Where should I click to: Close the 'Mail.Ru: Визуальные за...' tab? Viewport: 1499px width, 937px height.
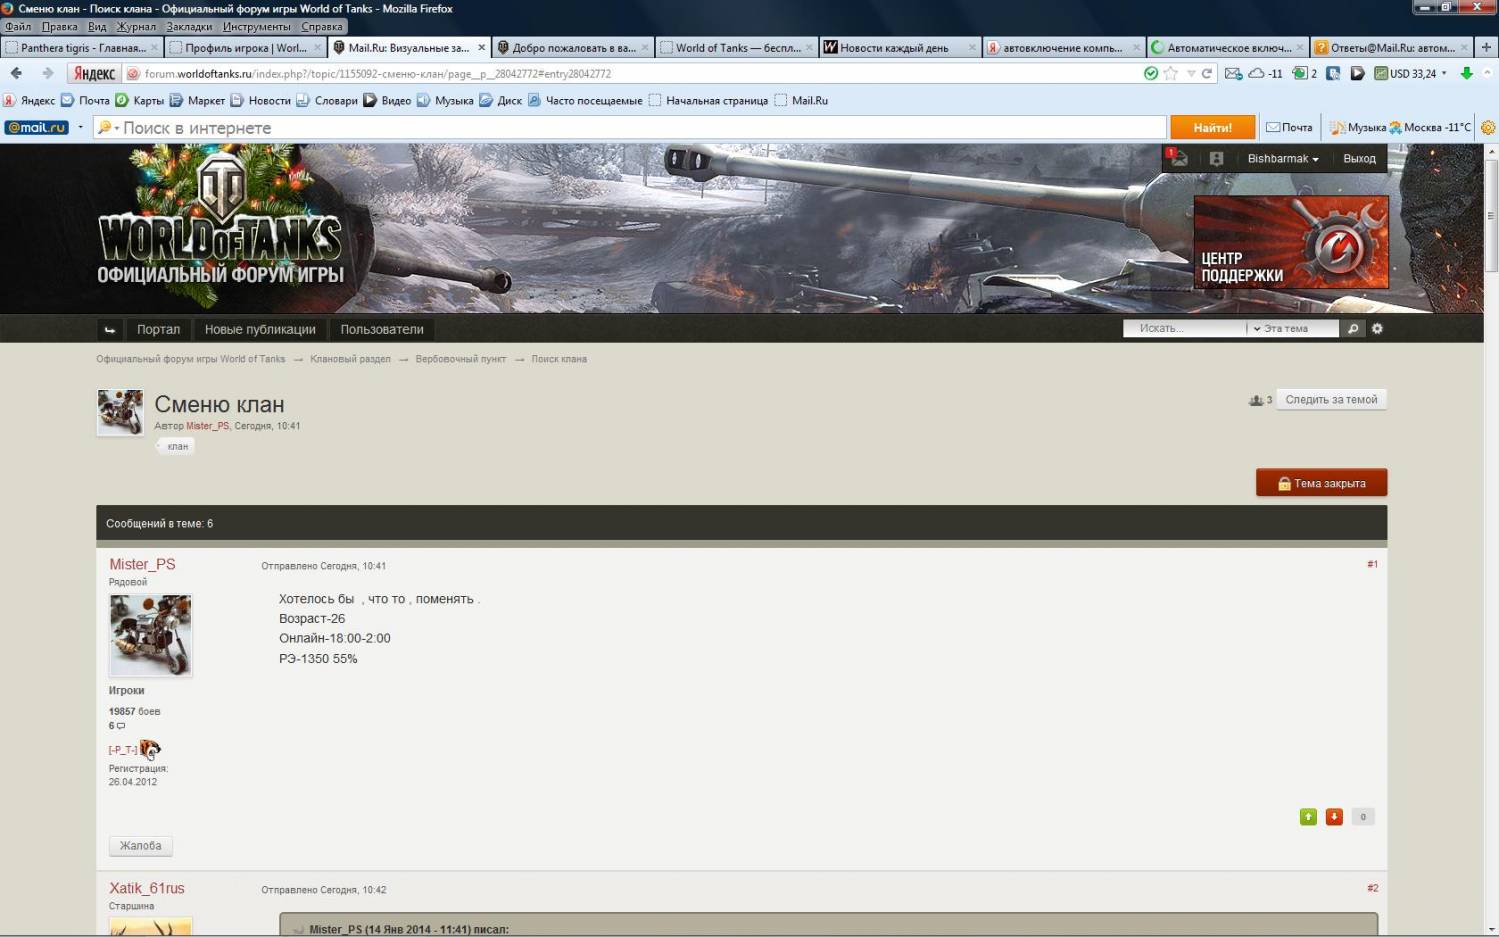pos(481,47)
